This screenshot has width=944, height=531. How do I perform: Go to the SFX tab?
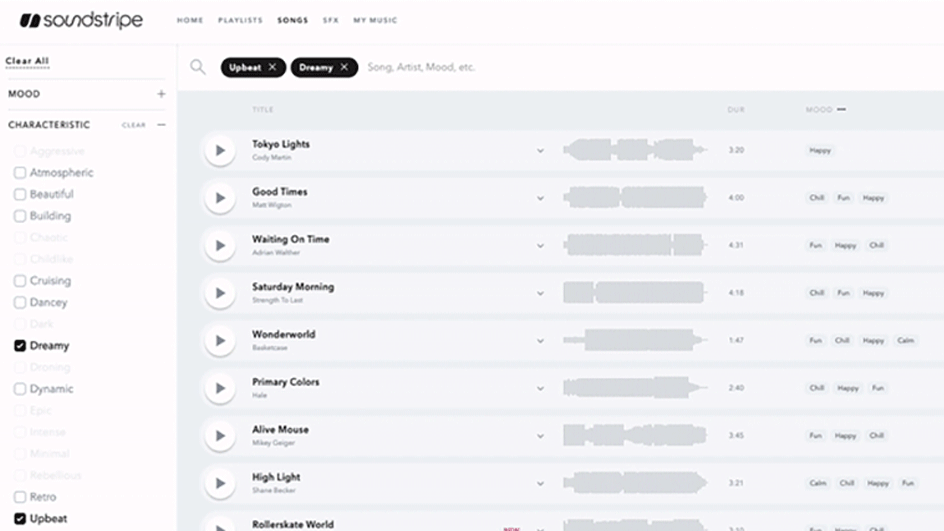(331, 20)
